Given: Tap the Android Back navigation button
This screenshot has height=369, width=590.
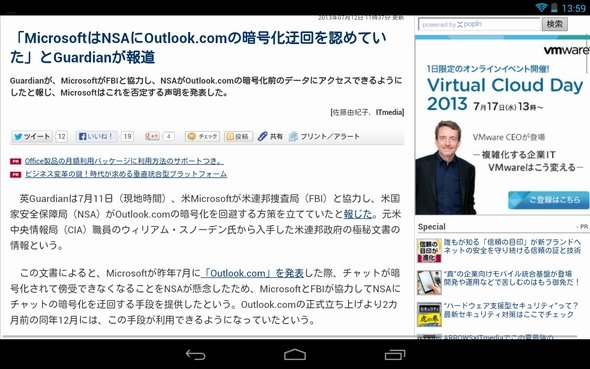Looking at the screenshot, I should tap(195, 354).
